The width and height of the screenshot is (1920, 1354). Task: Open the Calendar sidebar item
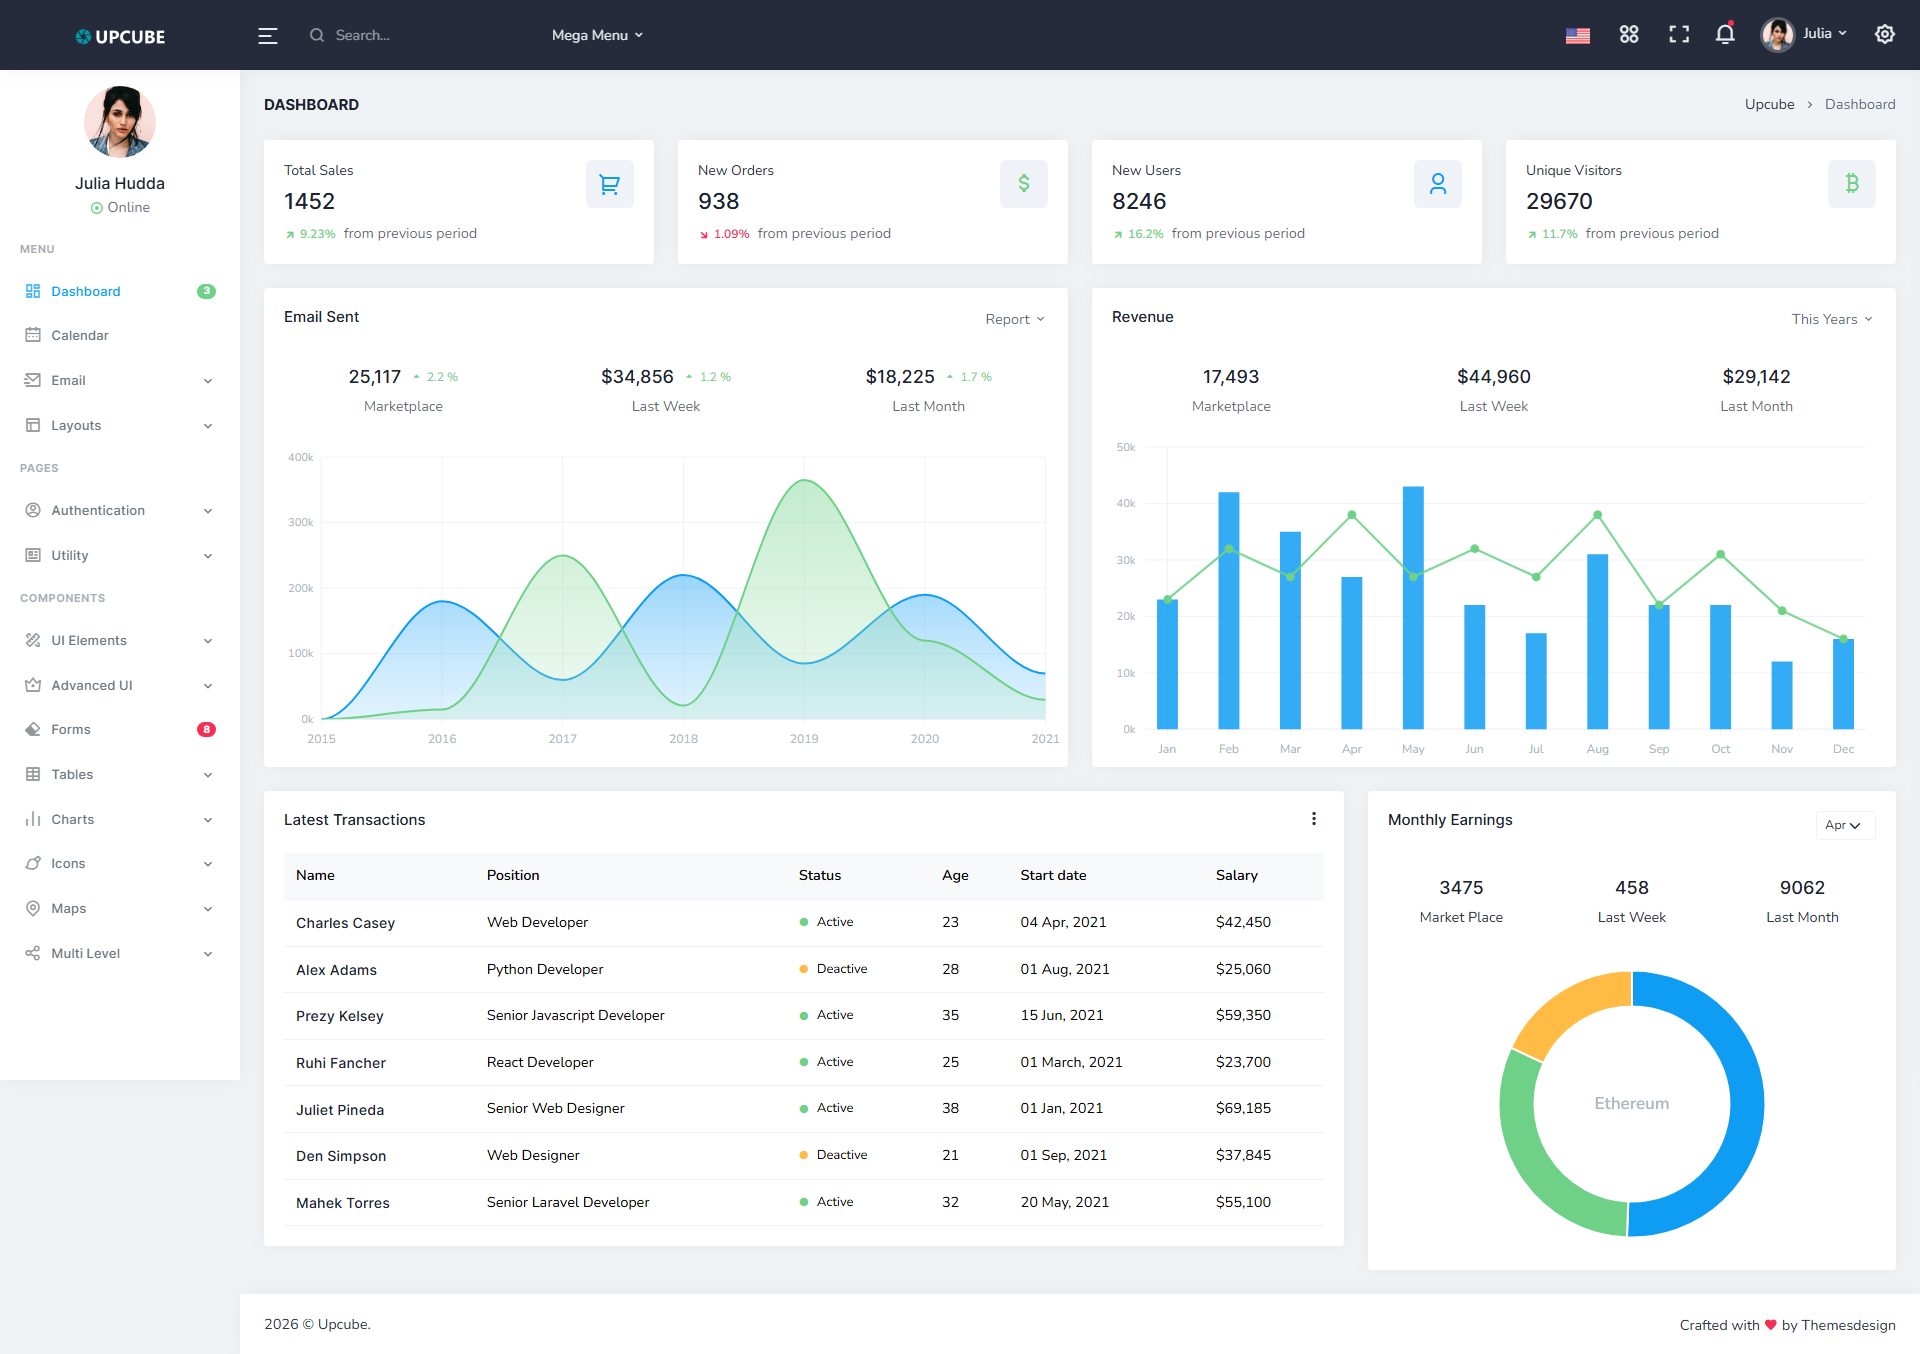pyautogui.click(x=120, y=335)
